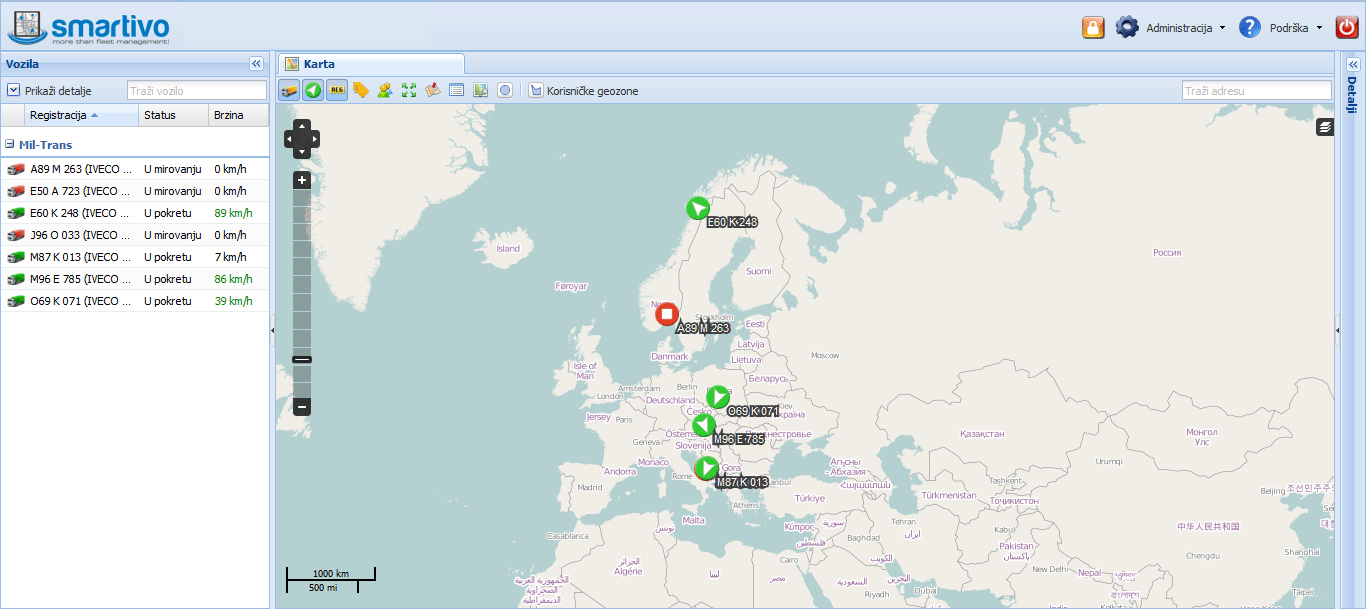Click the yellow tag icon in map toolbar
The width and height of the screenshot is (1367, 610).
click(361, 90)
